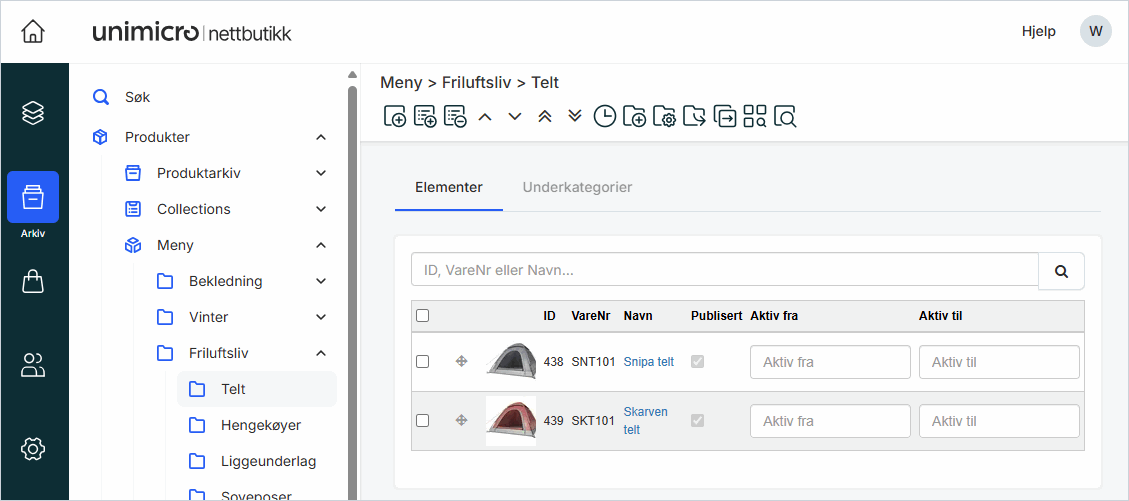Tick the checkbox for Snipa telt row

pos(422,361)
